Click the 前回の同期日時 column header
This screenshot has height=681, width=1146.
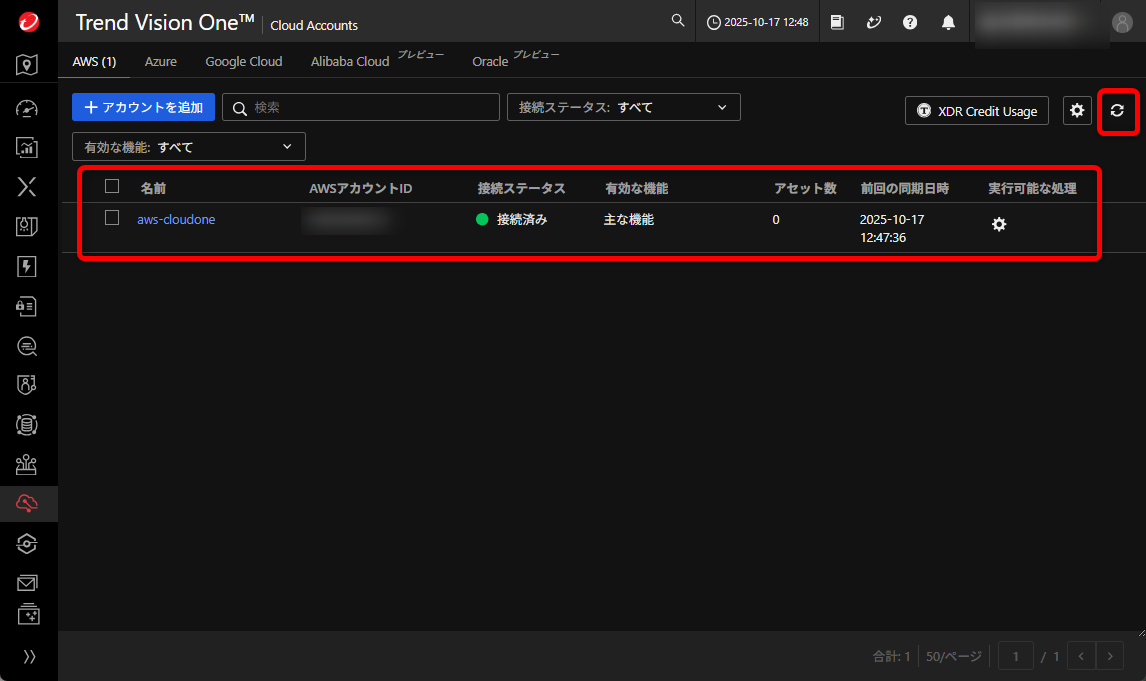pos(905,189)
